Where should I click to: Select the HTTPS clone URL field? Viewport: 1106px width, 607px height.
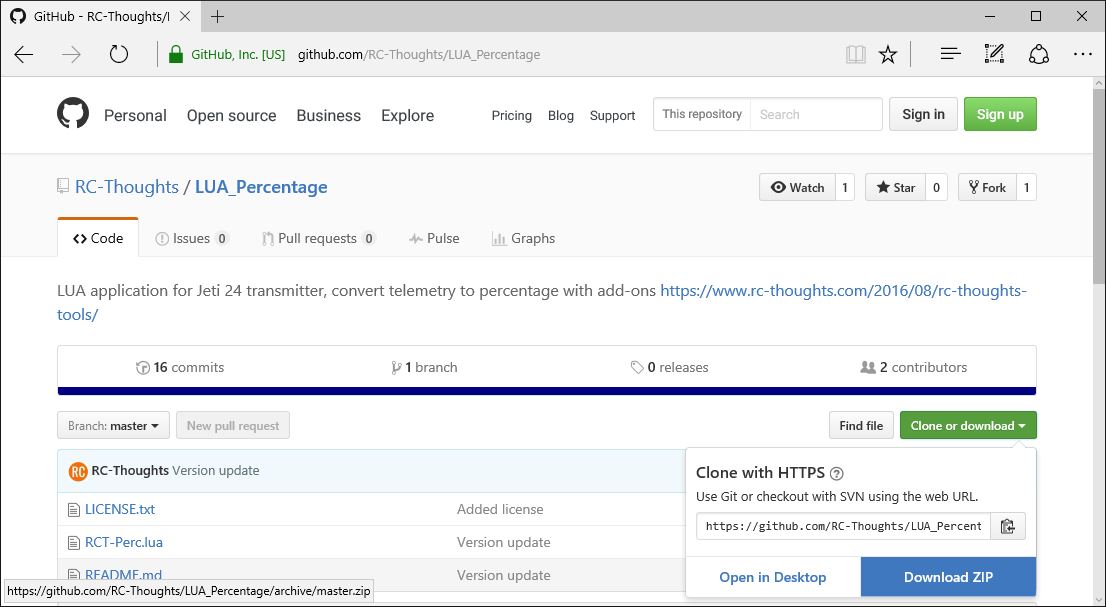click(844, 526)
